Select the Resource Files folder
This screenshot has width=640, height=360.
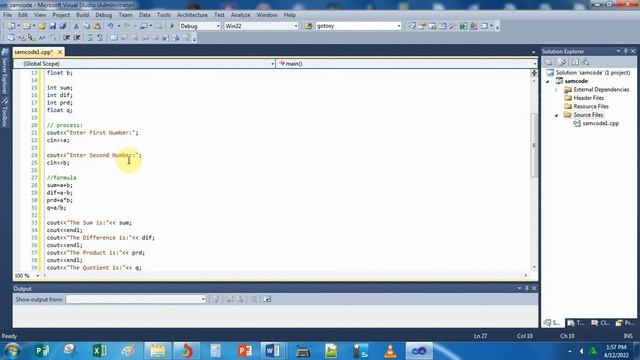click(x=591, y=107)
